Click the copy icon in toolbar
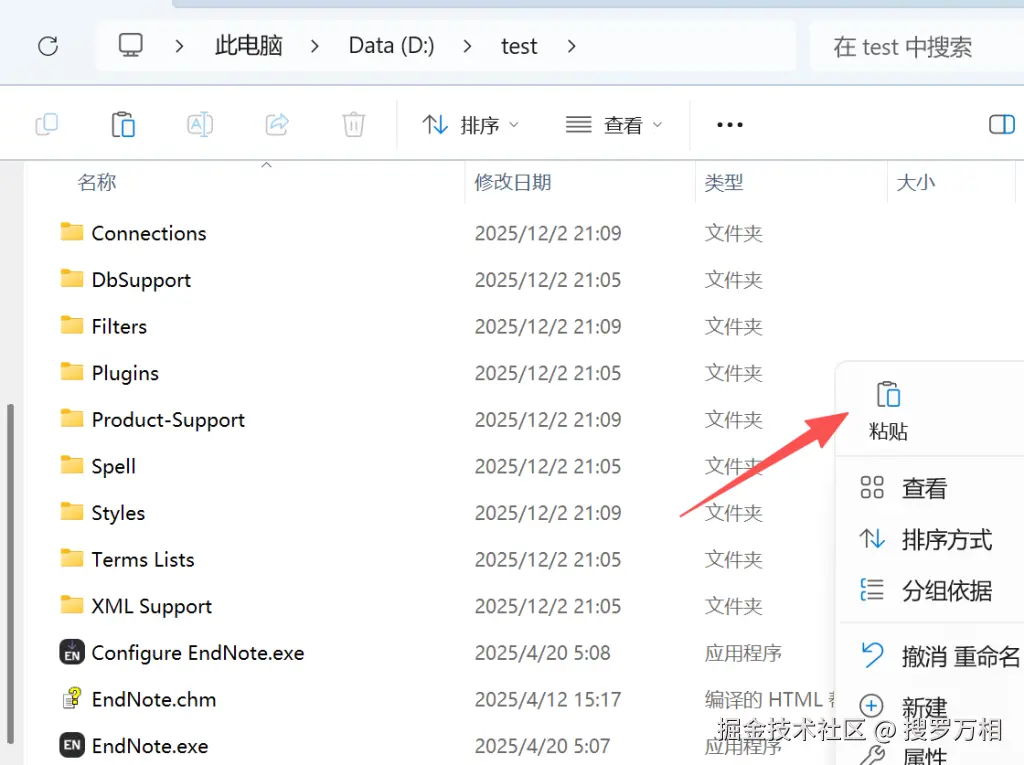 click(47, 124)
